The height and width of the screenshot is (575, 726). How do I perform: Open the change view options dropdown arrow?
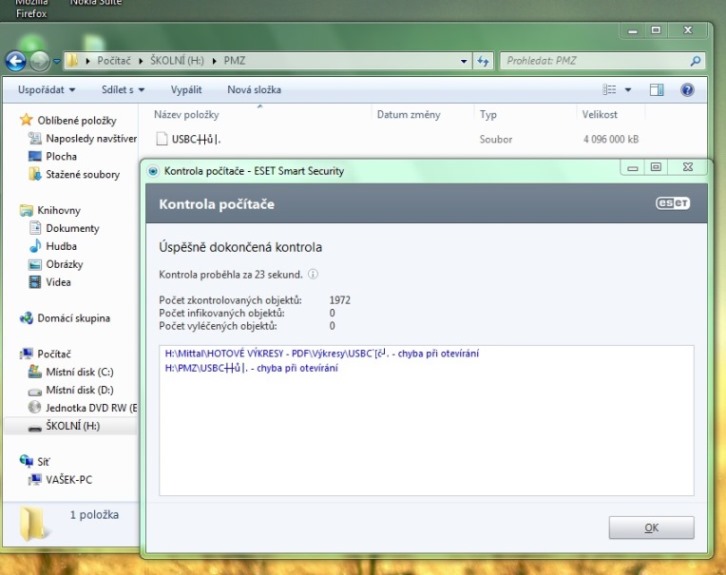coord(628,90)
